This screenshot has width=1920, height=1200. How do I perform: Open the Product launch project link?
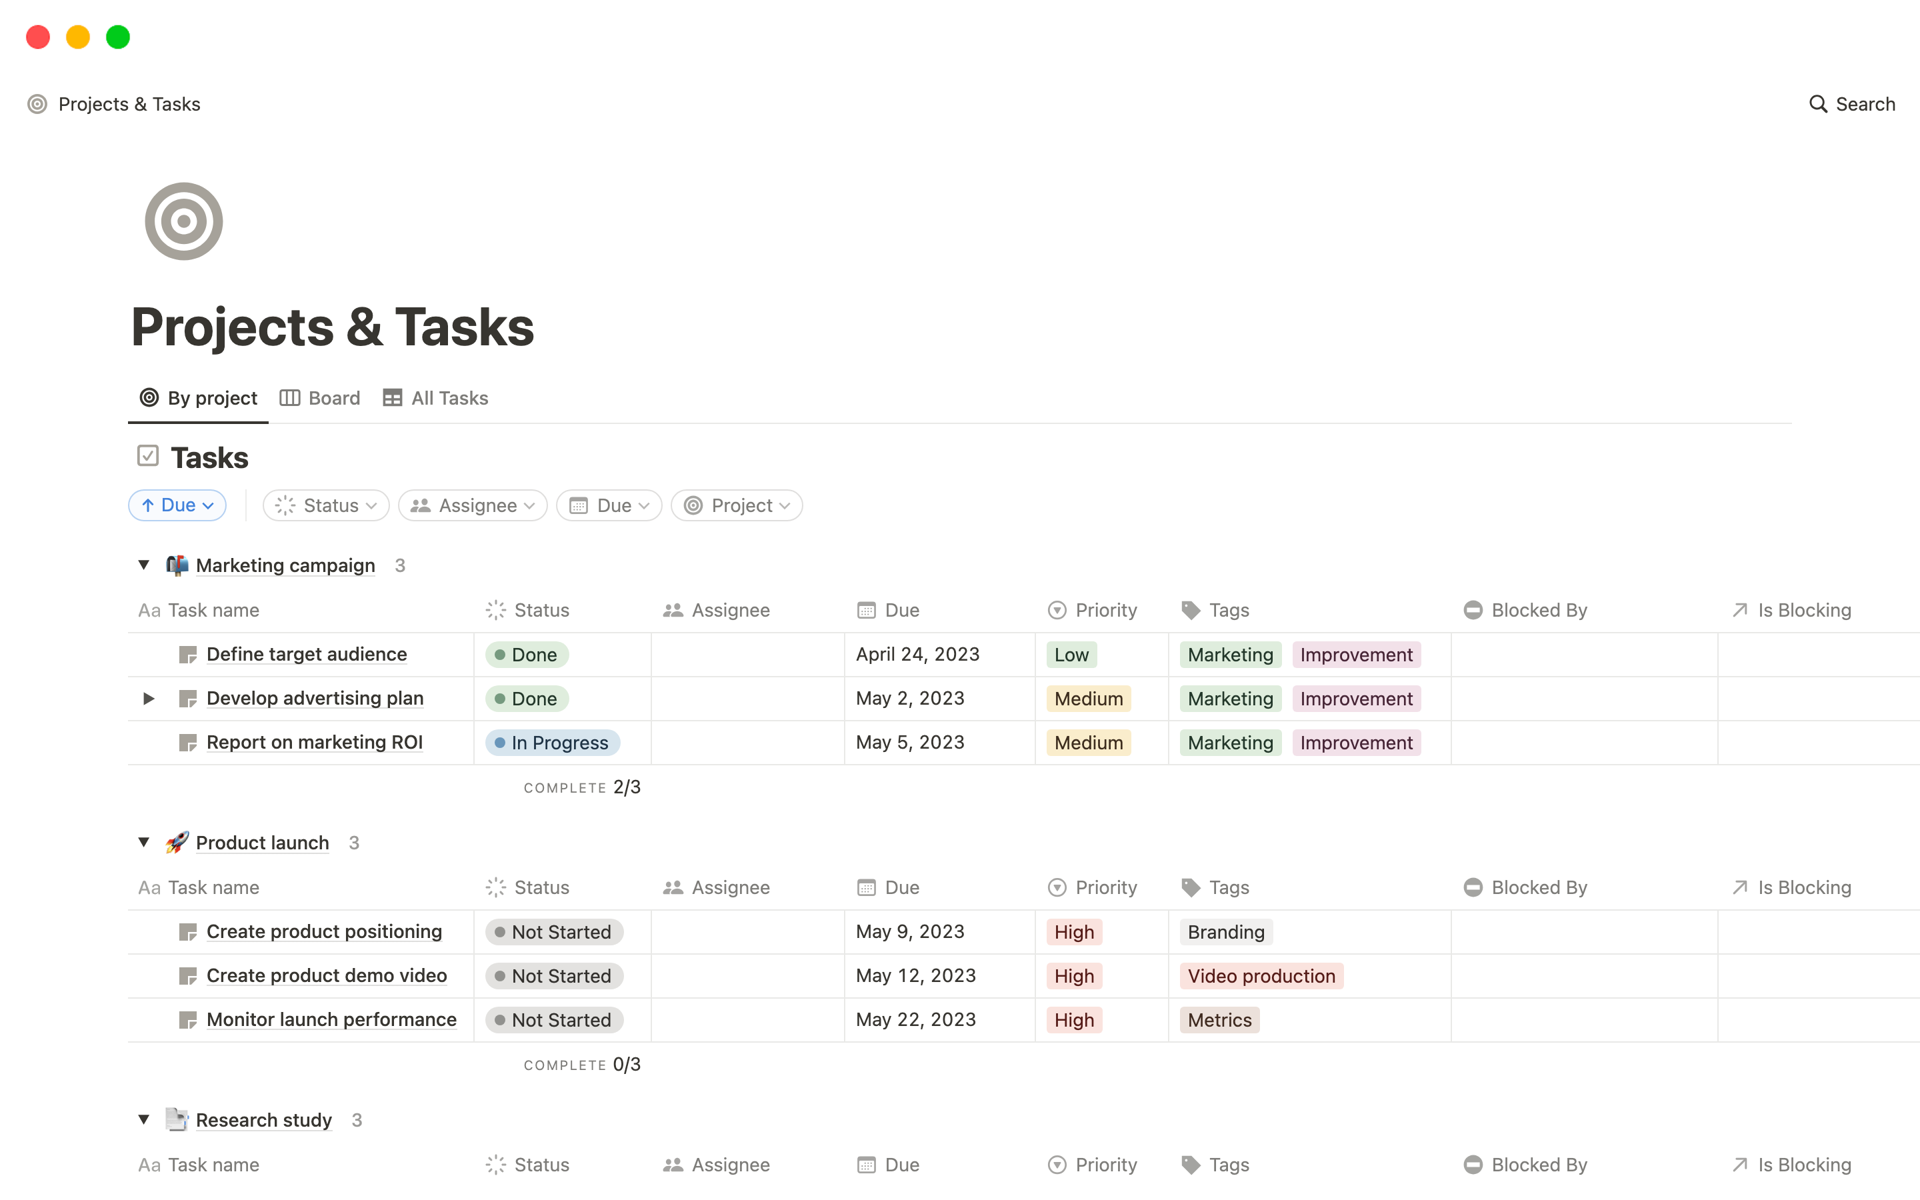(261, 842)
